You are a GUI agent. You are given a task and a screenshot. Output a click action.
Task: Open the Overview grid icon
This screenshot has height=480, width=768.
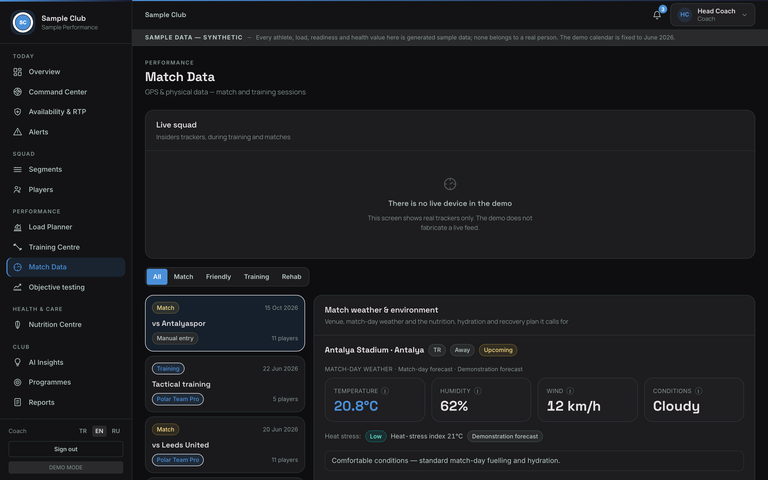[x=18, y=72]
